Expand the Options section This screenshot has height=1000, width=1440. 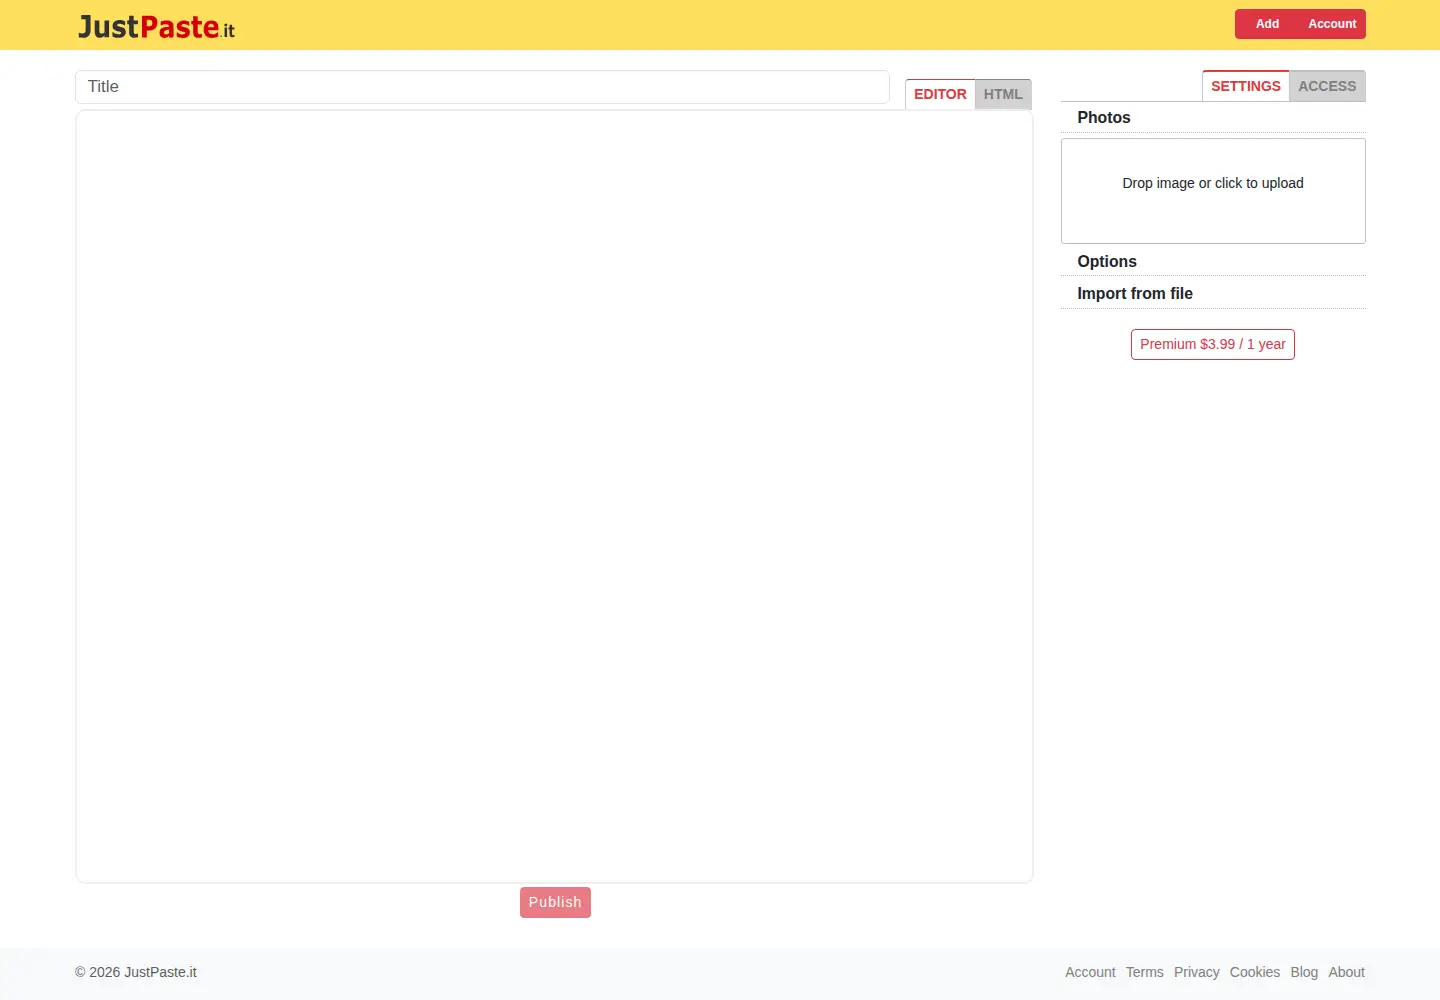click(x=1213, y=261)
